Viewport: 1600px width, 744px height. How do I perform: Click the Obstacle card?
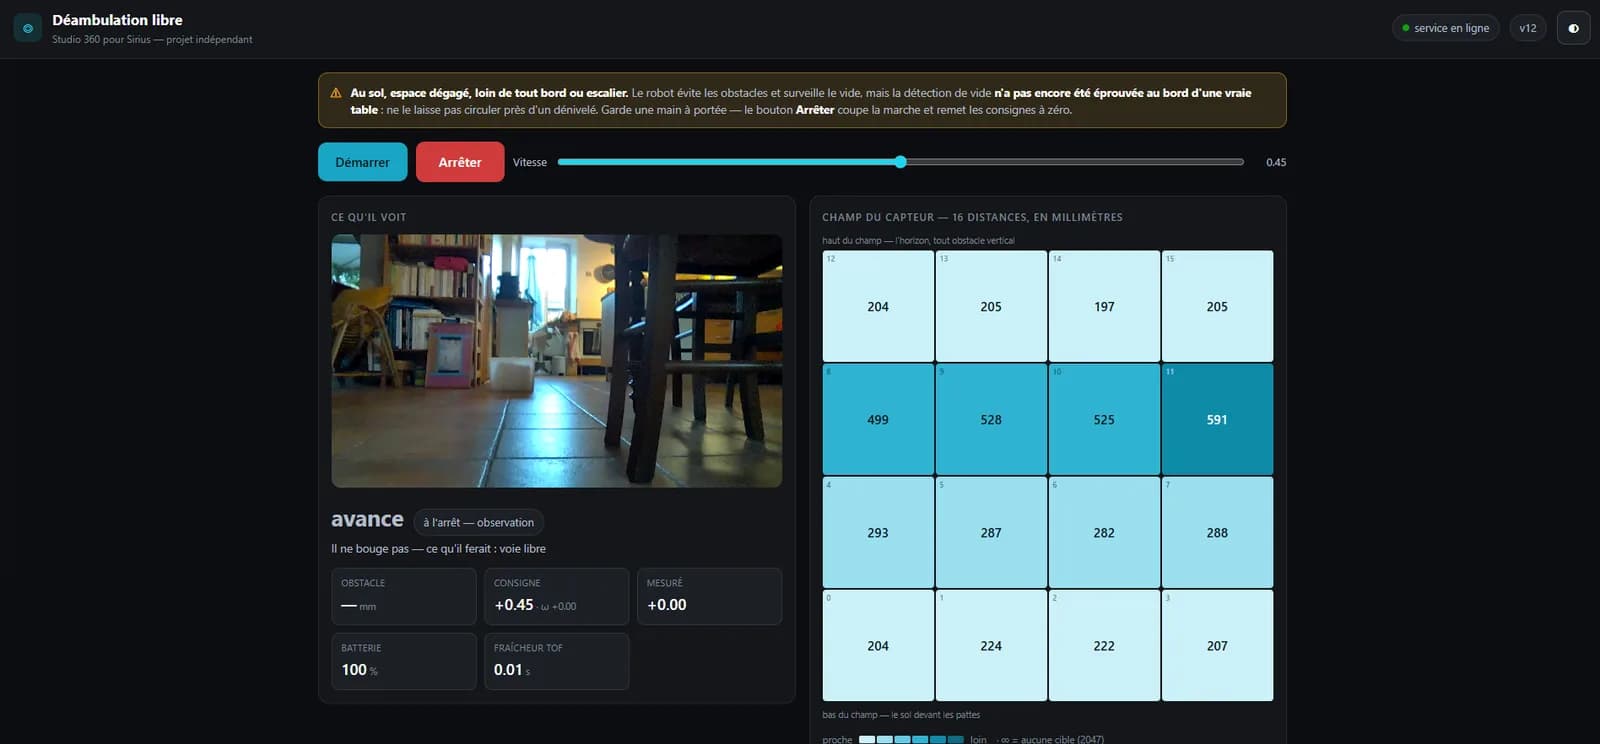(x=404, y=597)
